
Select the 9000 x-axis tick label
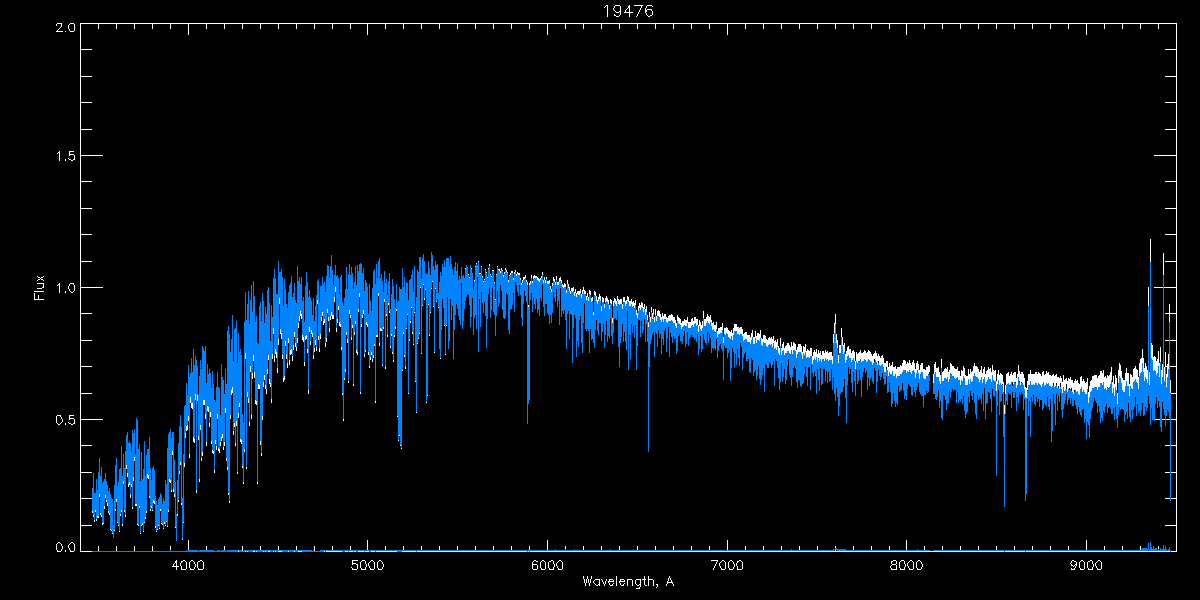tap(1087, 565)
